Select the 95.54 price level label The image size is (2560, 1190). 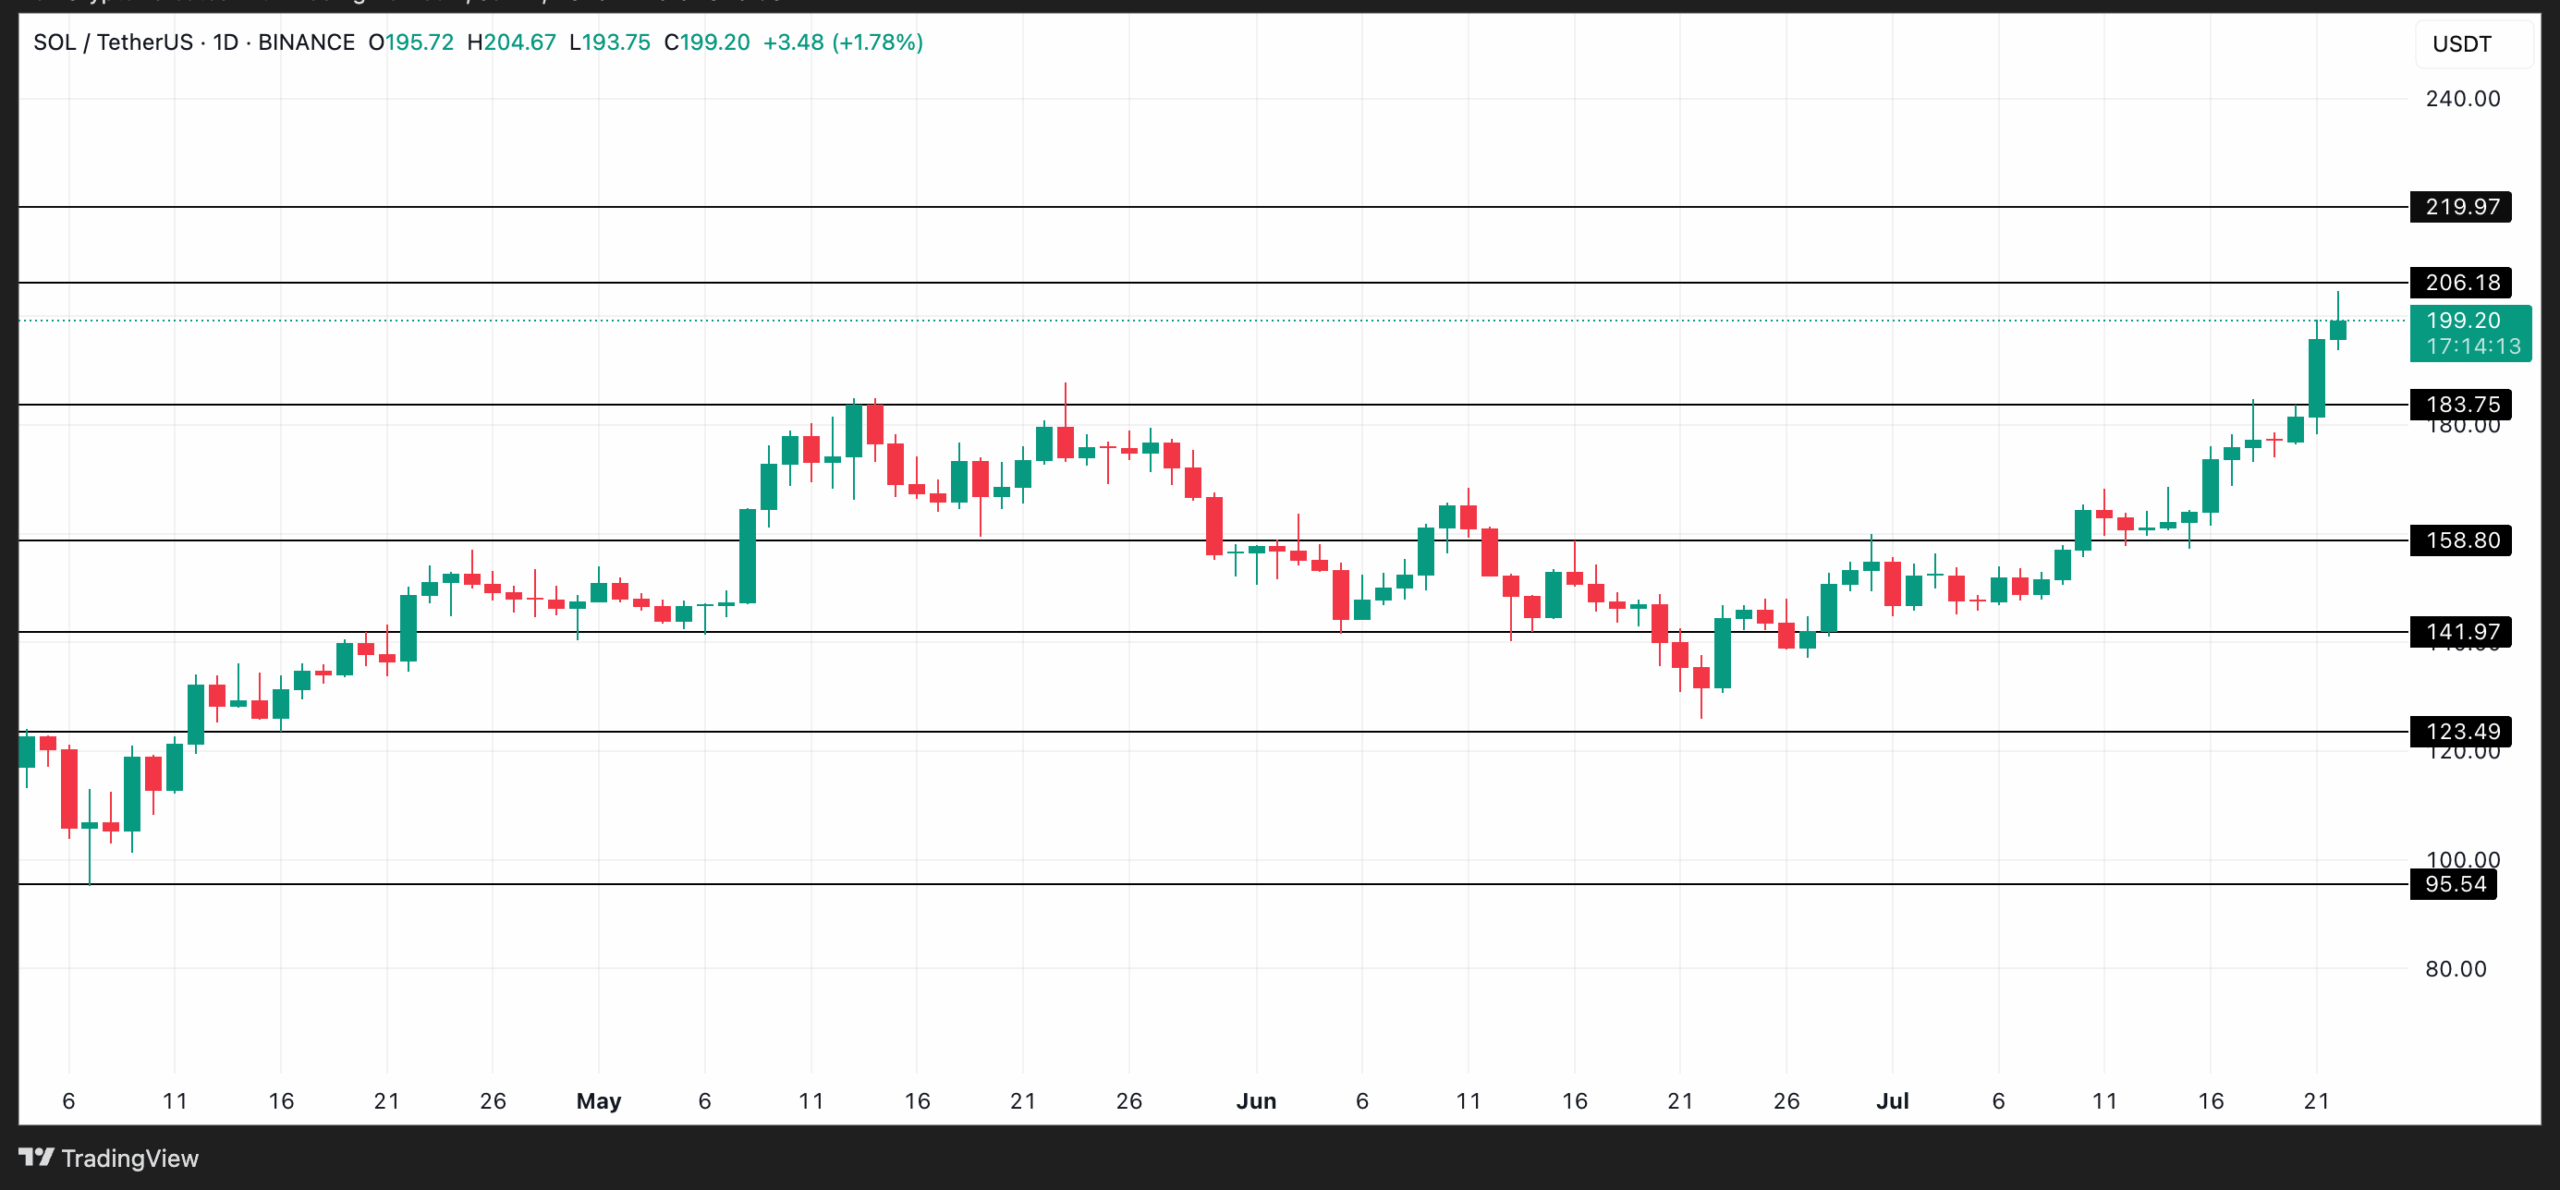click(x=2454, y=884)
